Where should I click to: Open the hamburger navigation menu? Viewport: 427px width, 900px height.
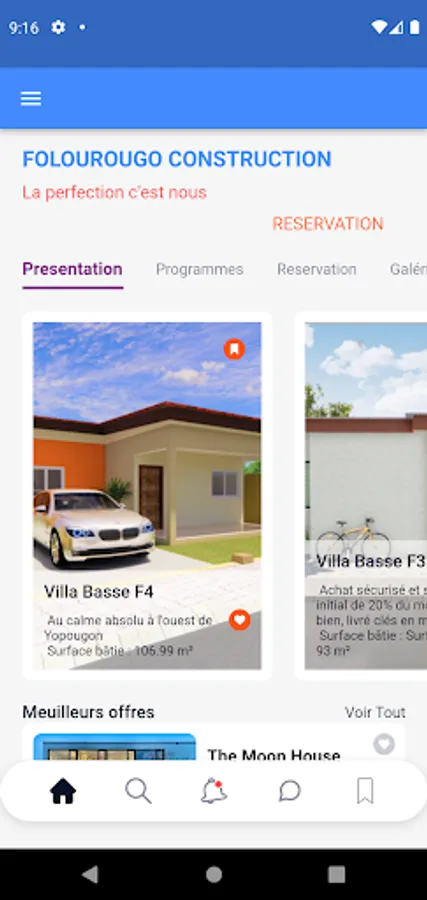[x=31, y=99]
